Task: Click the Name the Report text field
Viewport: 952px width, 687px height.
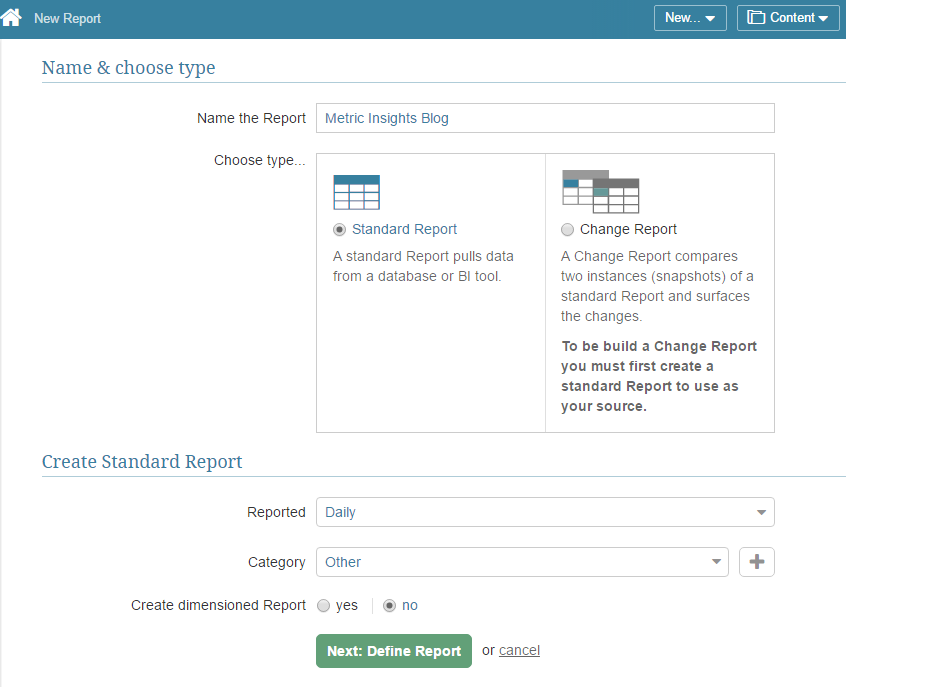Action: [545, 118]
